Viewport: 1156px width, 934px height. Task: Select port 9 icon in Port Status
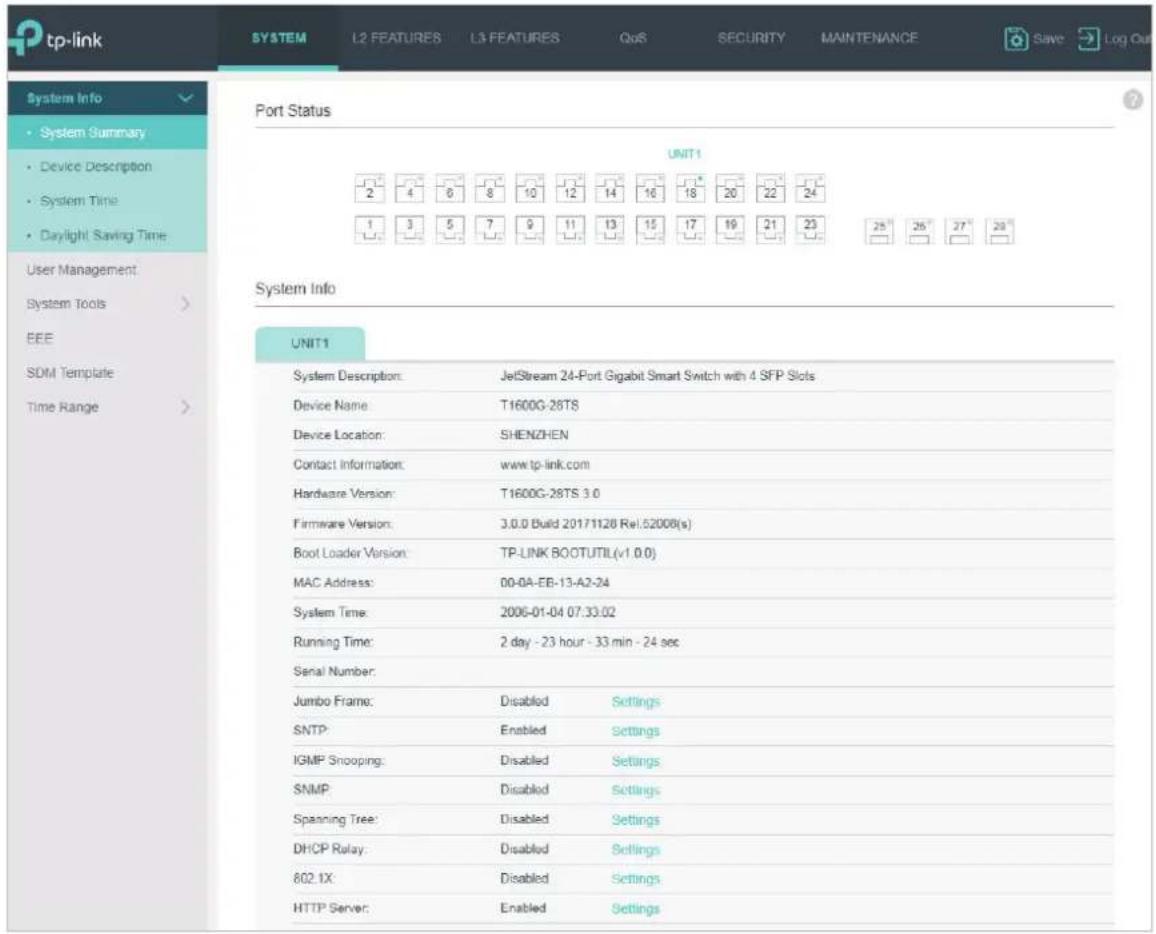point(529,229)
